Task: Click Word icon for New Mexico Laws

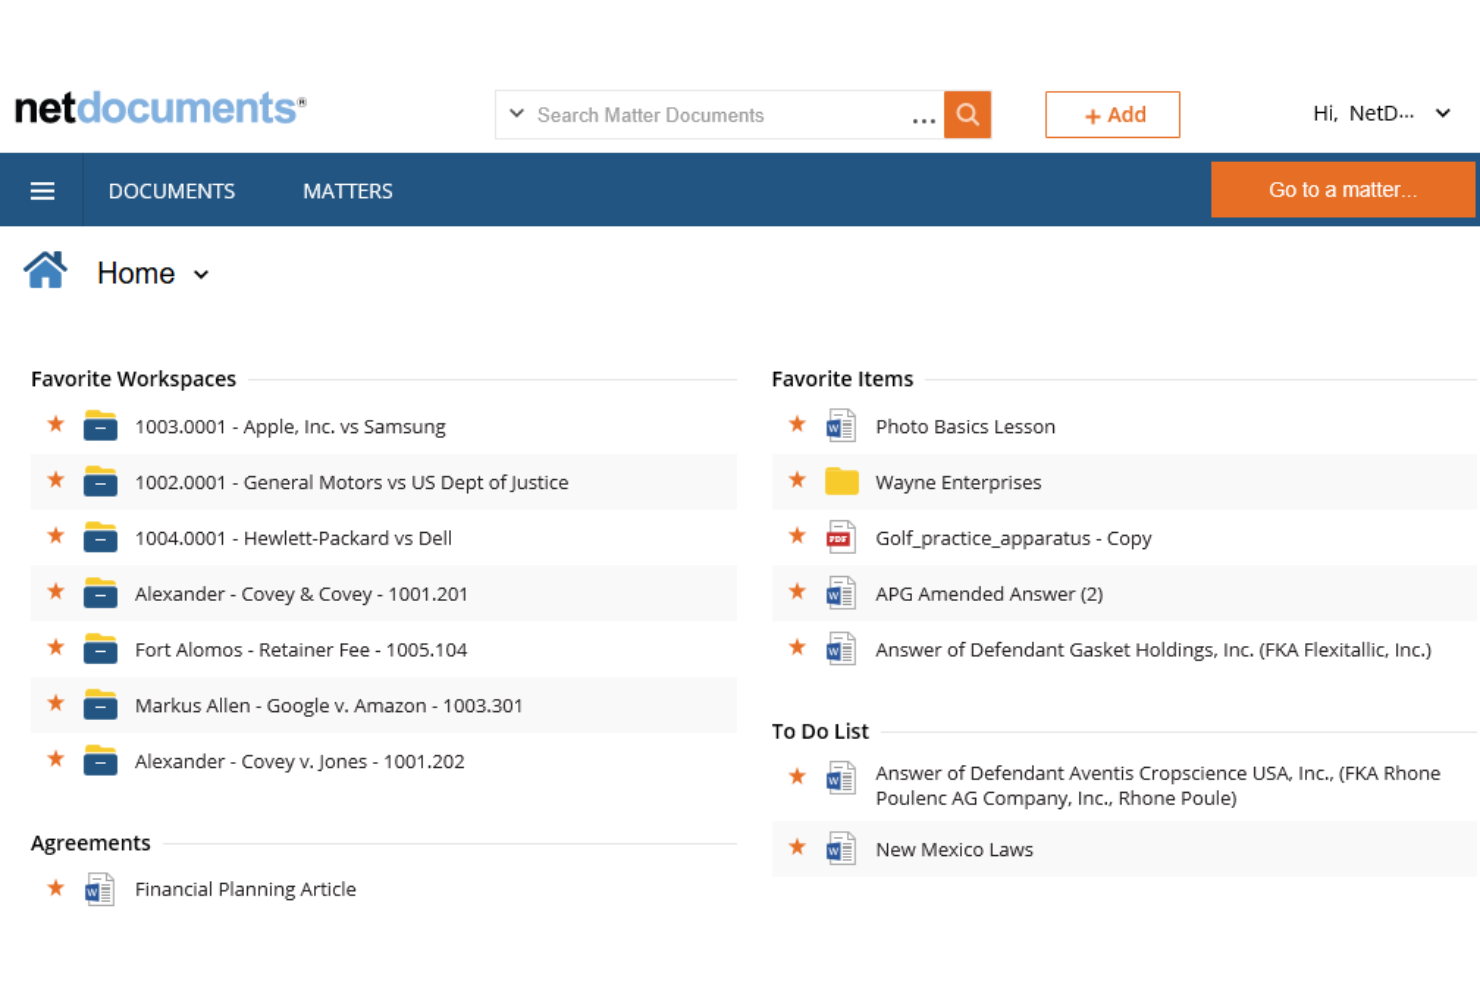Action: [x=841, y=849]
